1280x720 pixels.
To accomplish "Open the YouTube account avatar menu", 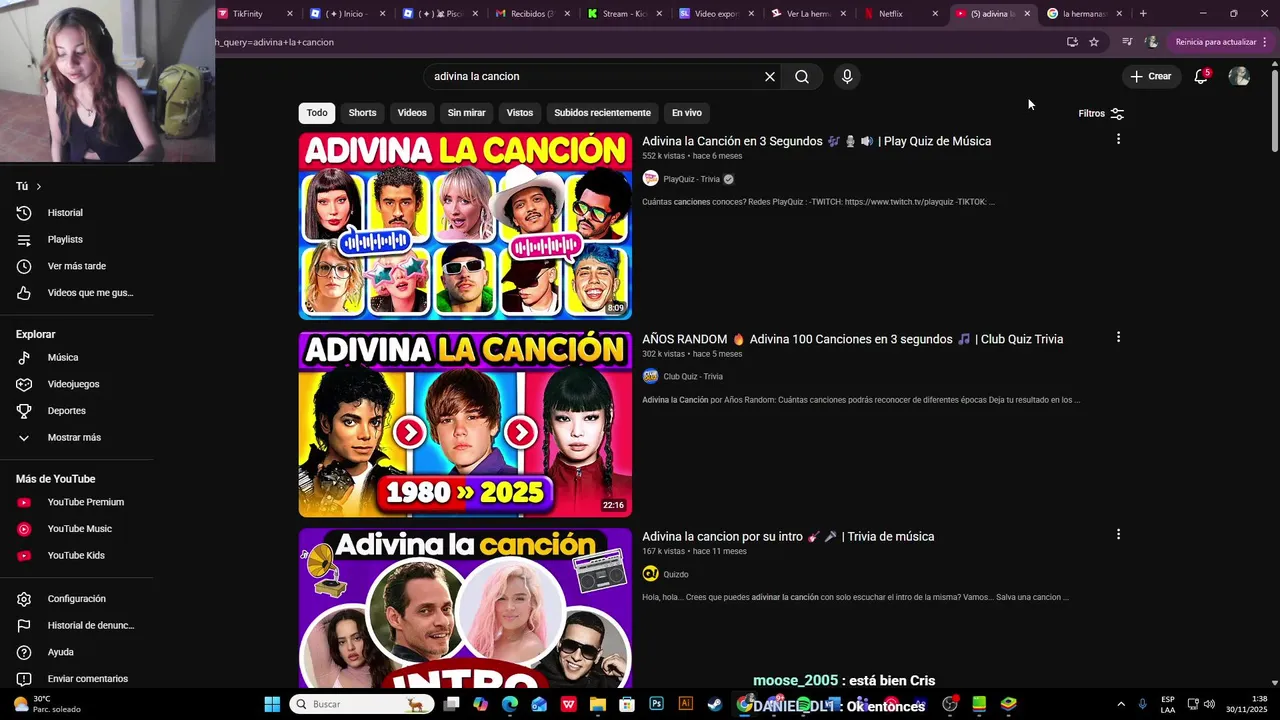I will point(1239,76).
